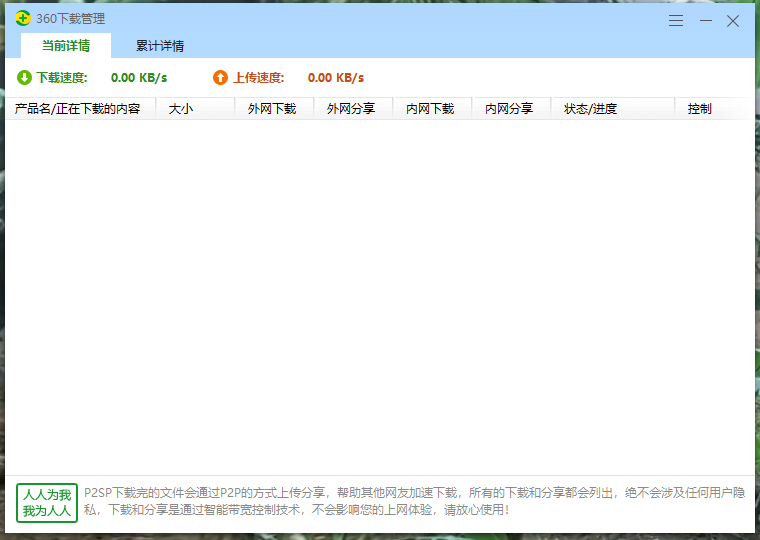Sort by 内网分享 column header

click(512, 109)
